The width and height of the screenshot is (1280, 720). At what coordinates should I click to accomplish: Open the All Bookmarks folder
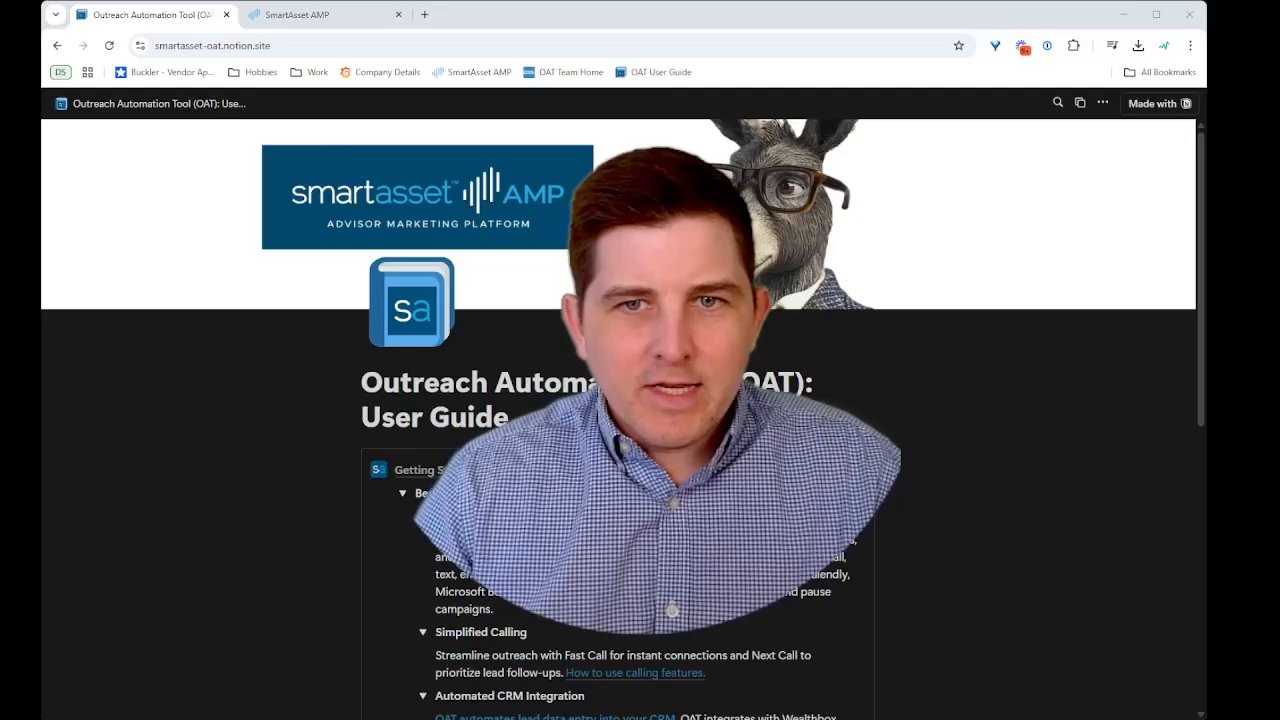click(x=1160, y=72)
